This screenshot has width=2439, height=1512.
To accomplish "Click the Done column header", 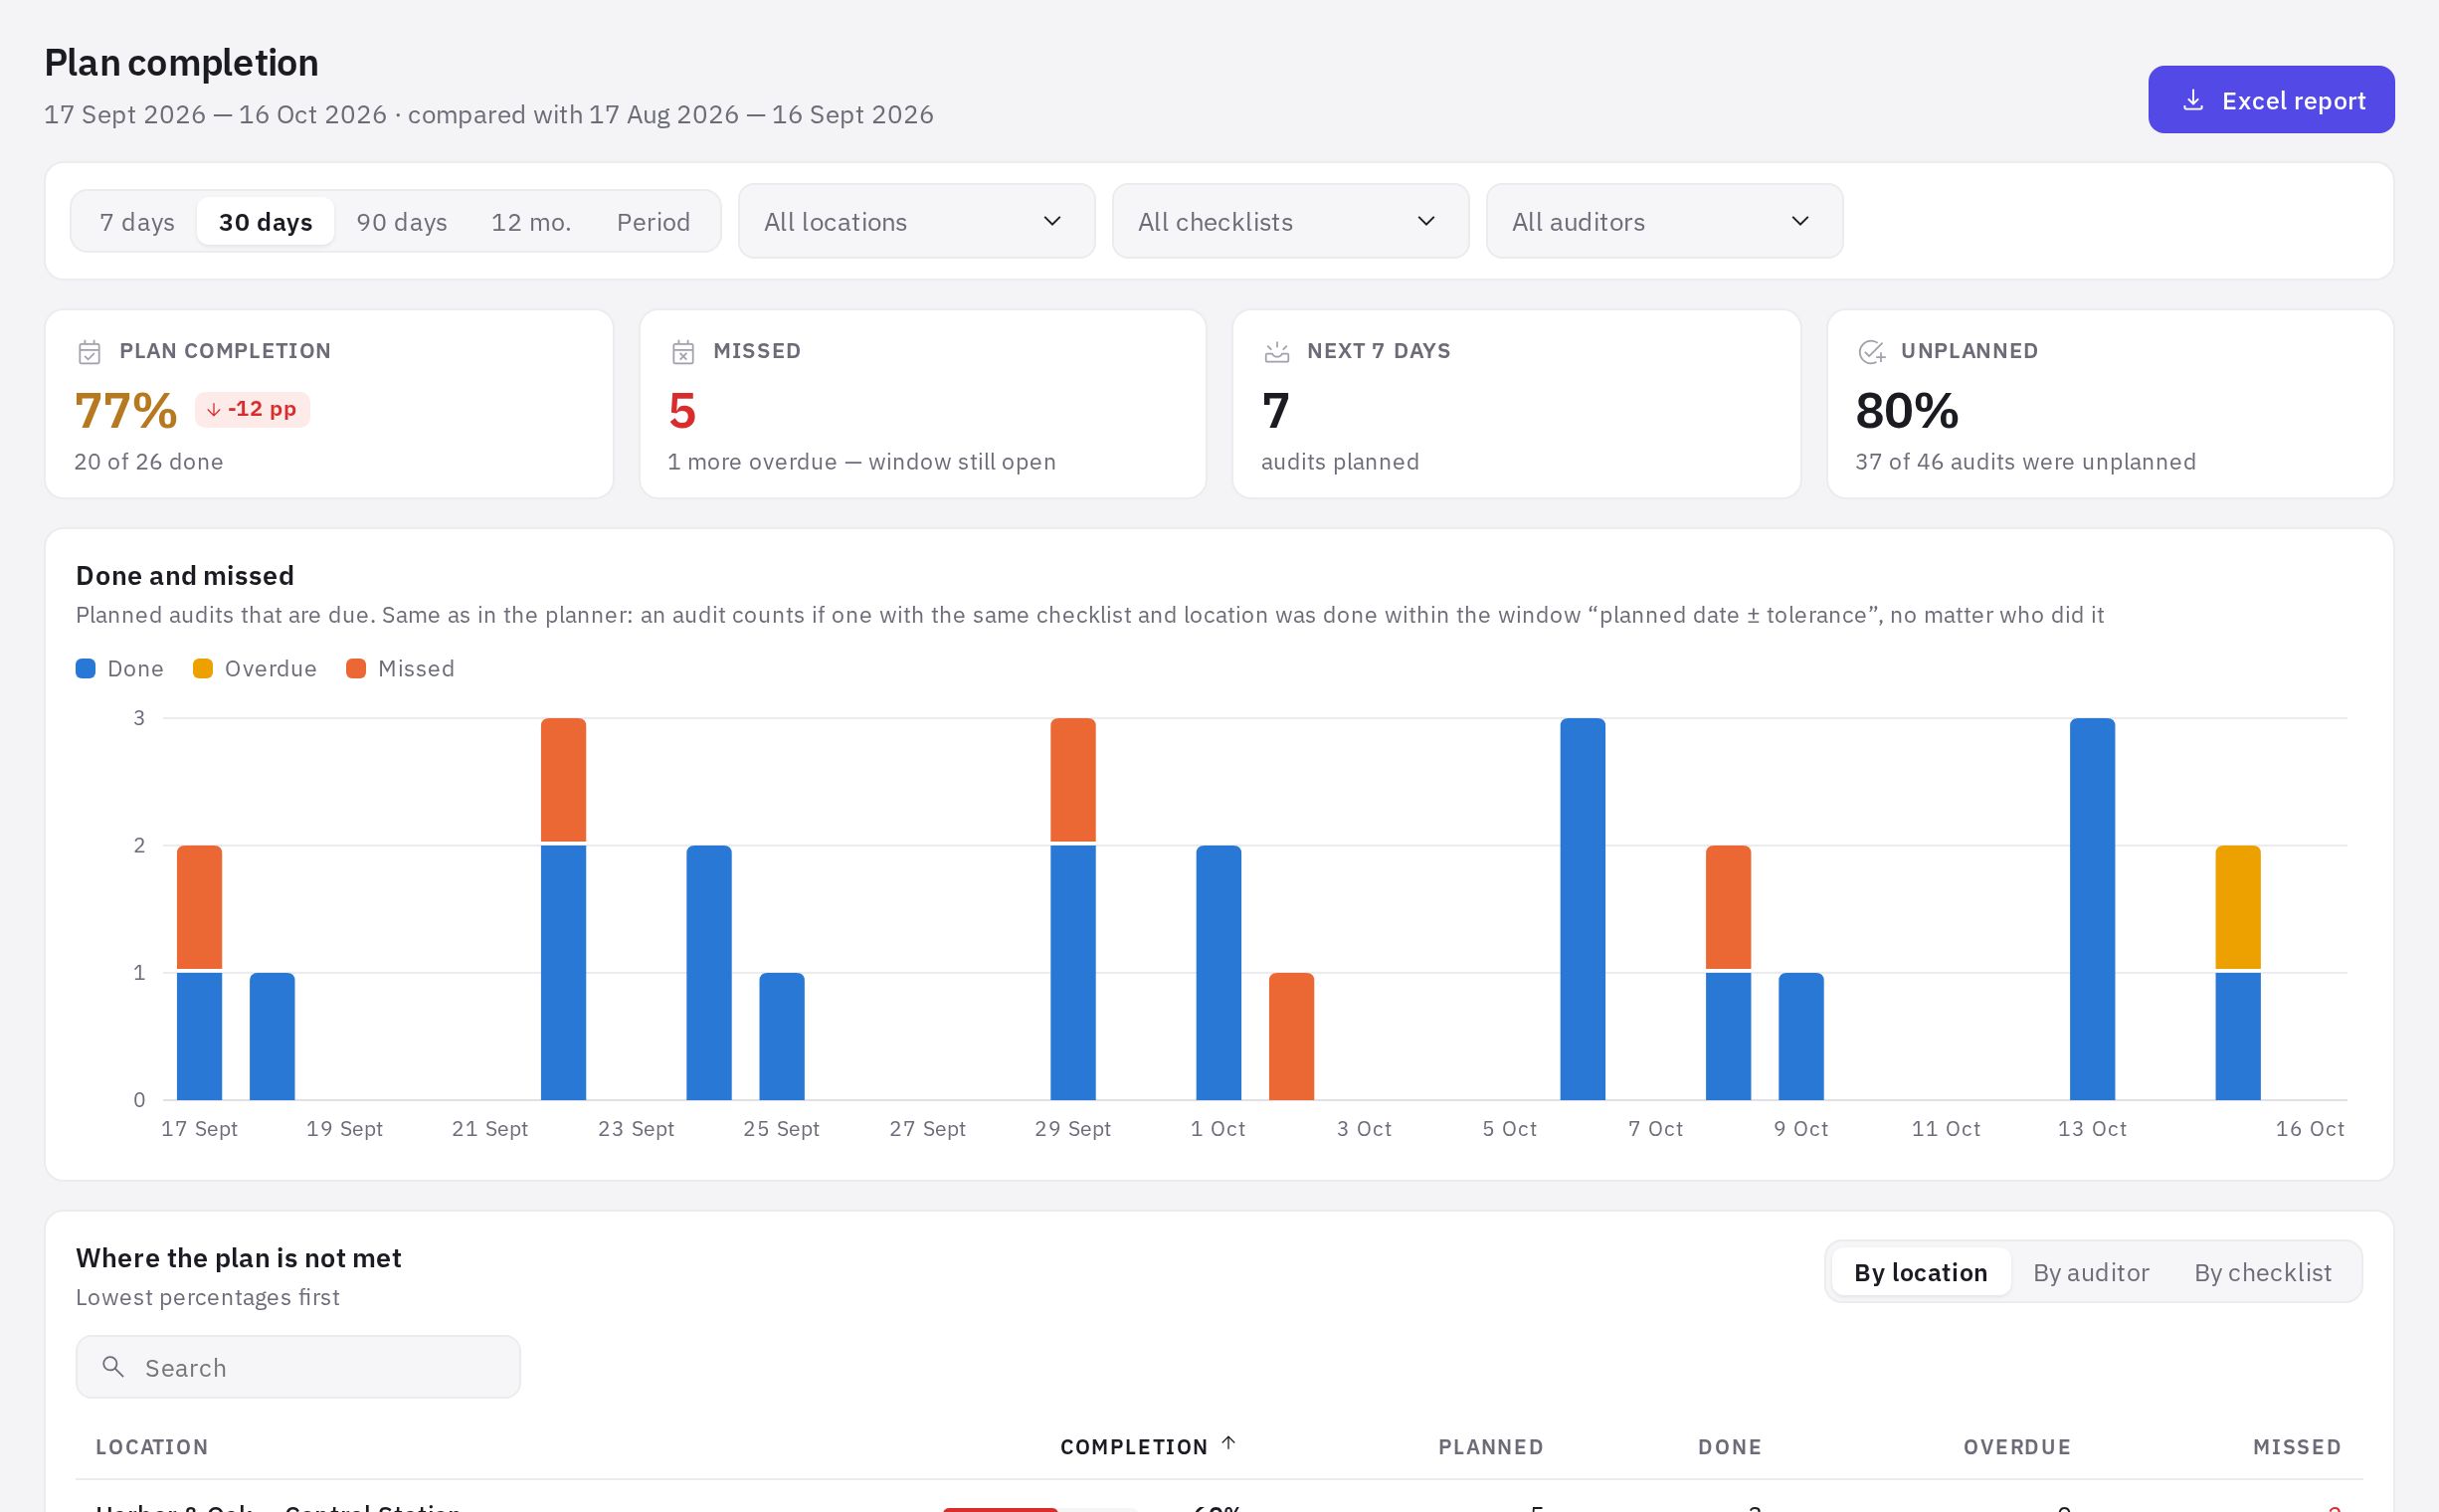I will [1729, 1446].
